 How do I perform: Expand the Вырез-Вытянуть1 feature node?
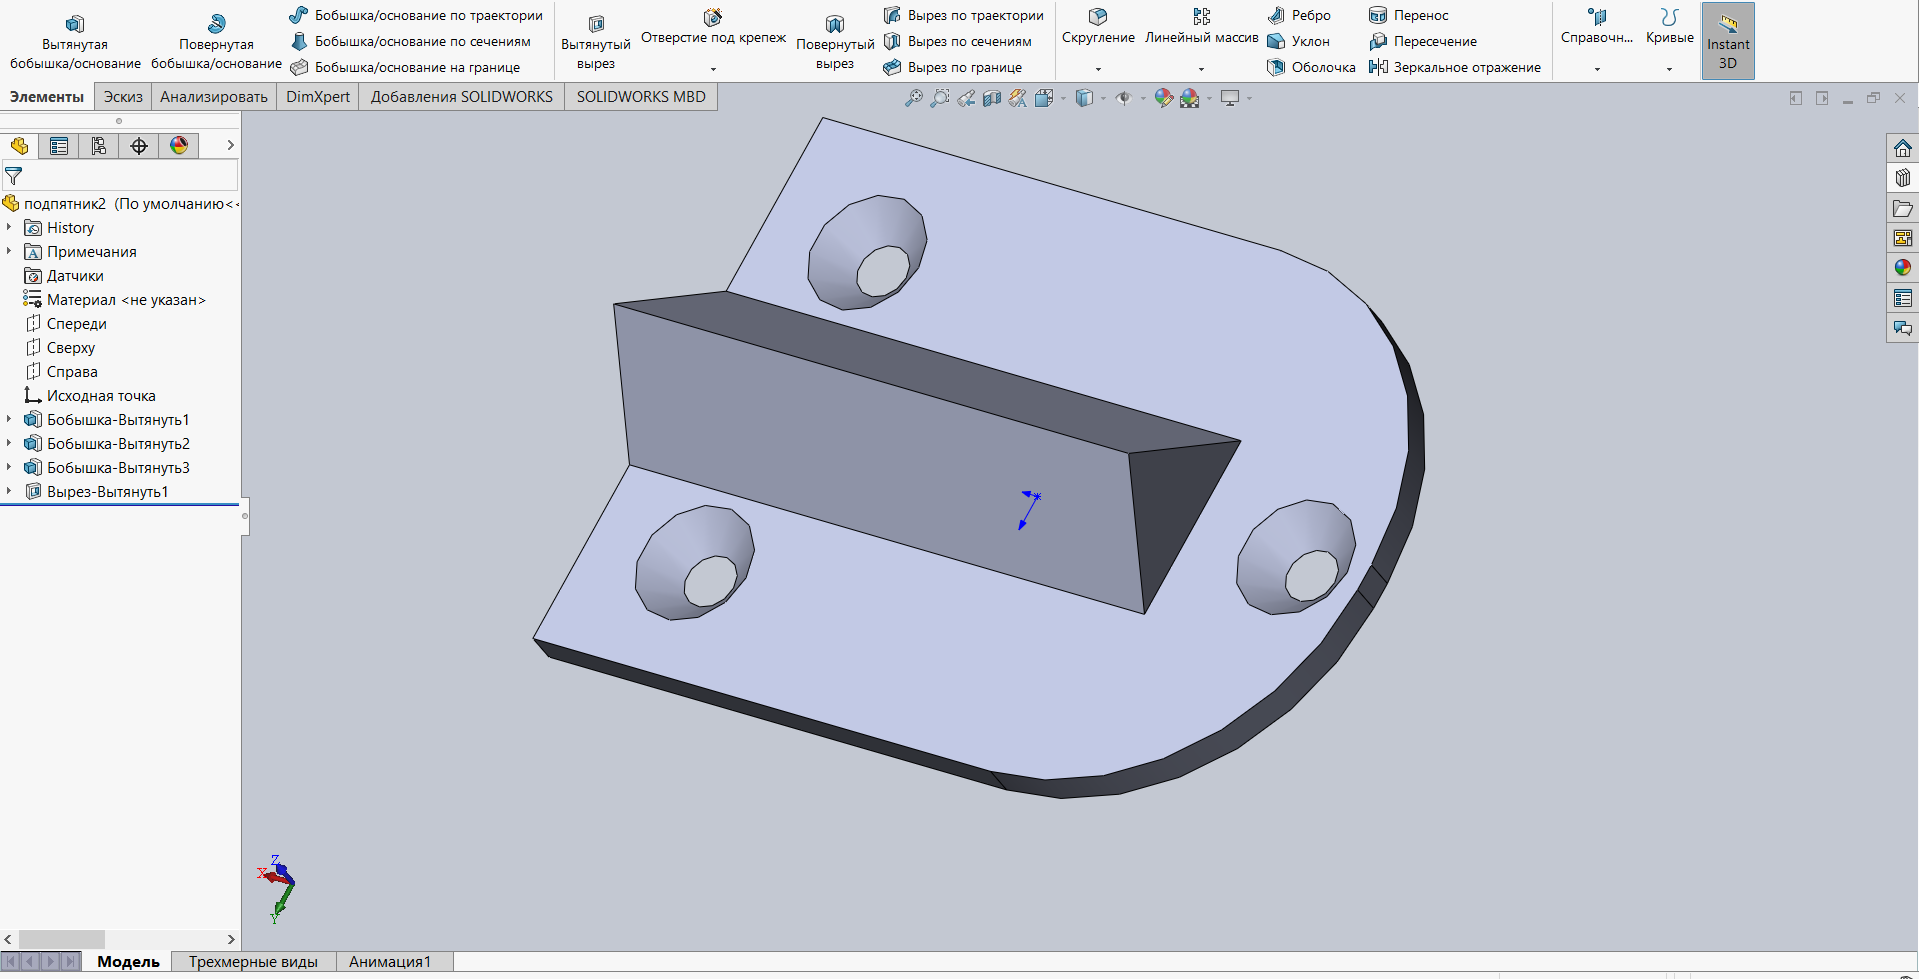coord(9,492)
